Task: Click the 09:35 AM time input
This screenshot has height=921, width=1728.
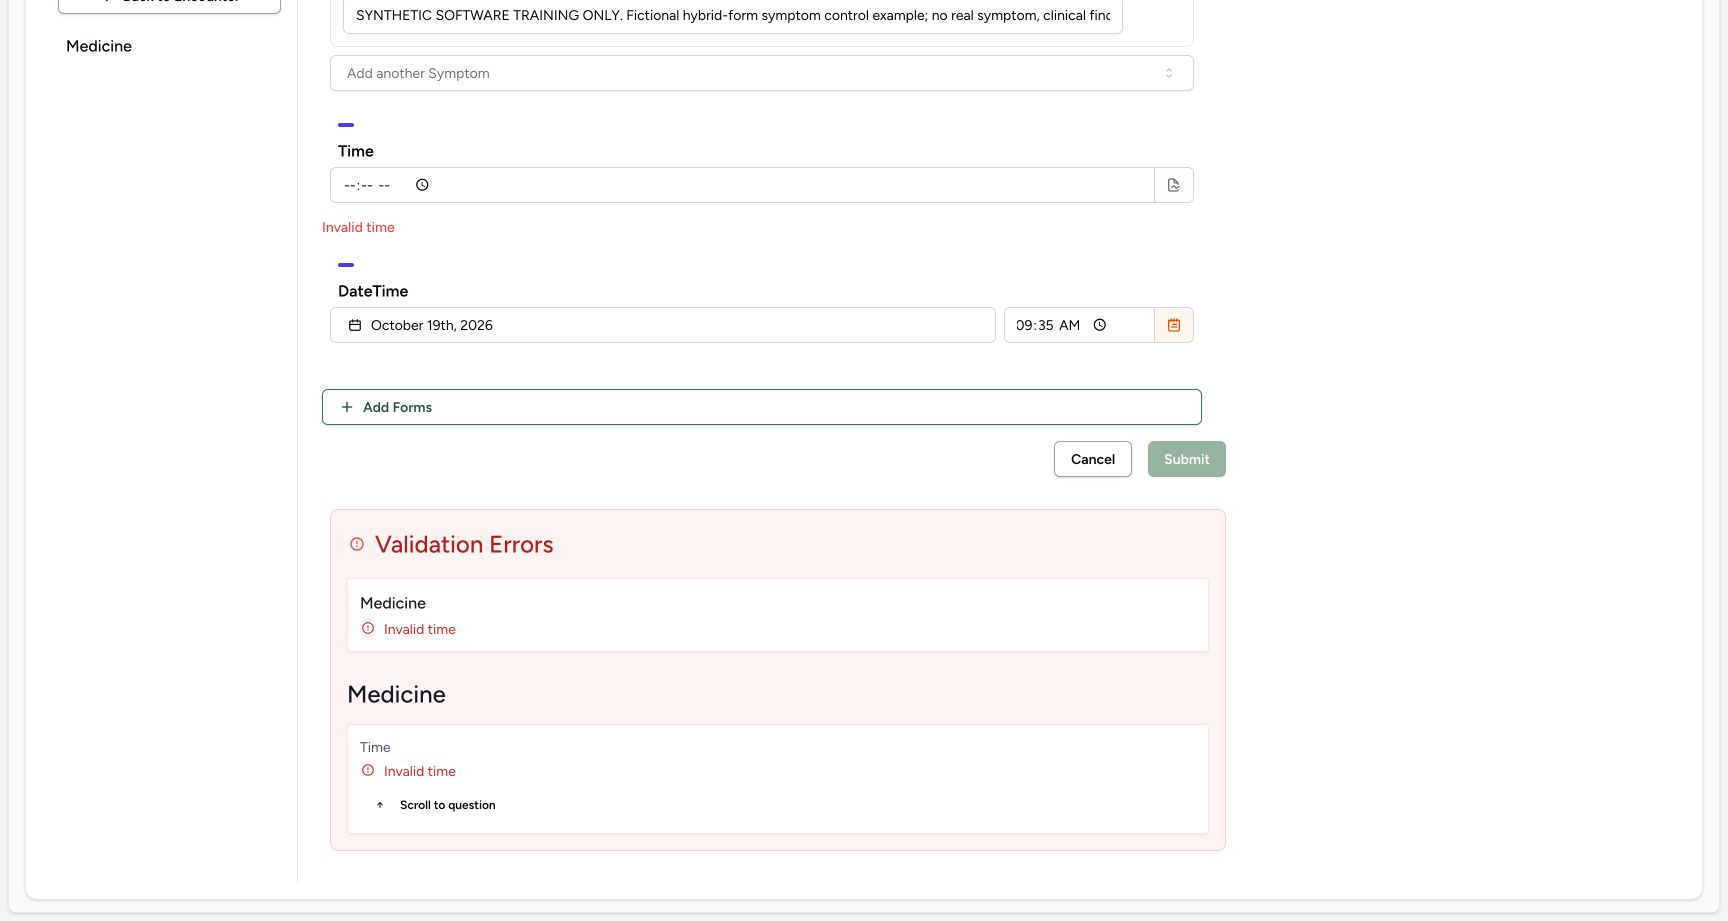Action: click(x=1079, y=325)
